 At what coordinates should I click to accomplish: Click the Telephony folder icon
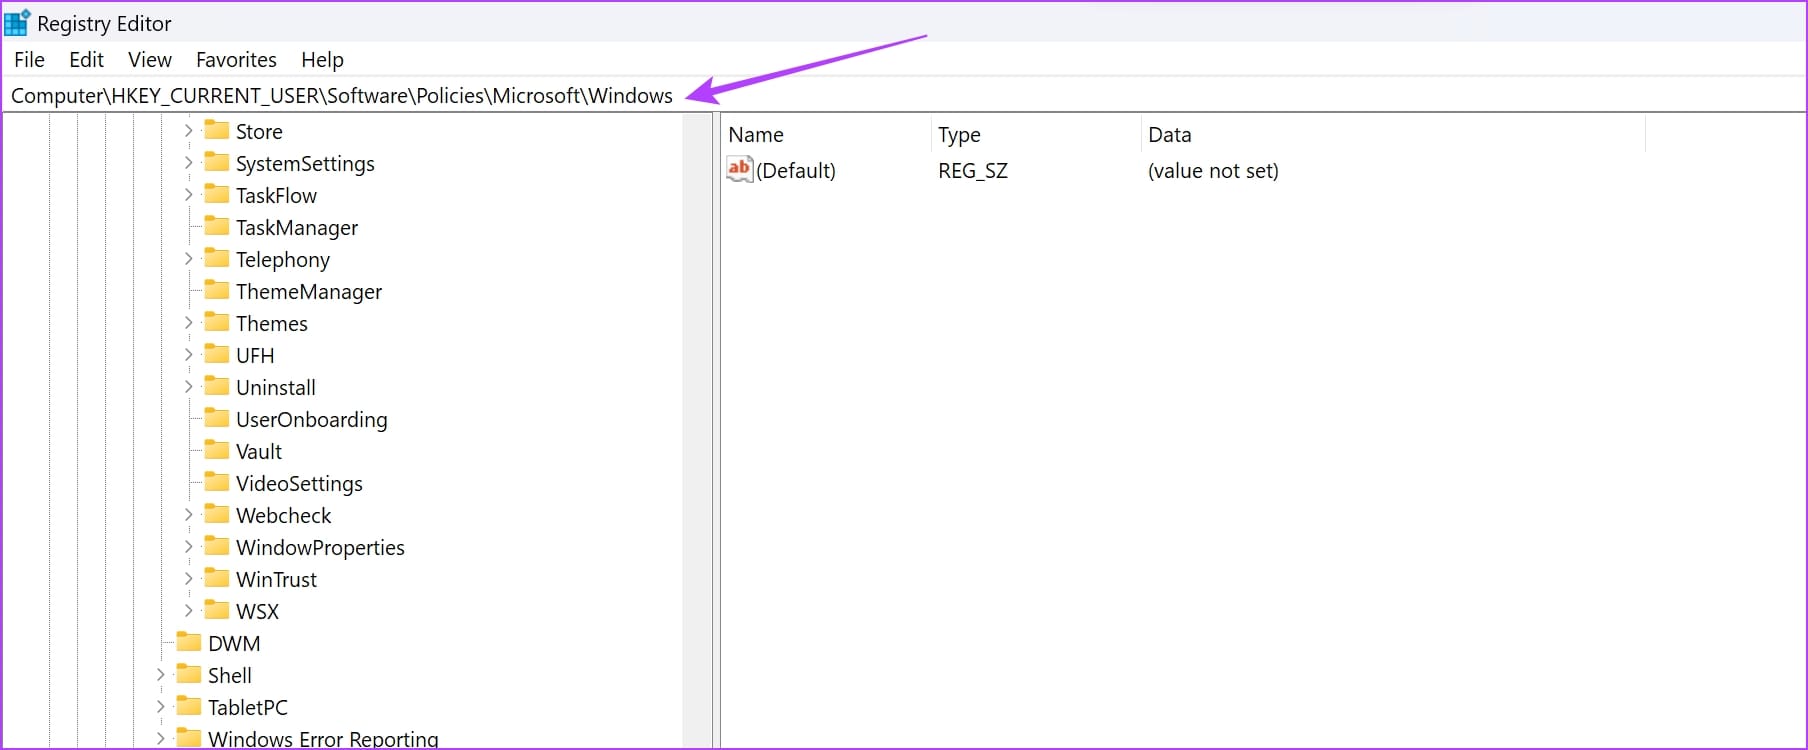coord(217,258)
